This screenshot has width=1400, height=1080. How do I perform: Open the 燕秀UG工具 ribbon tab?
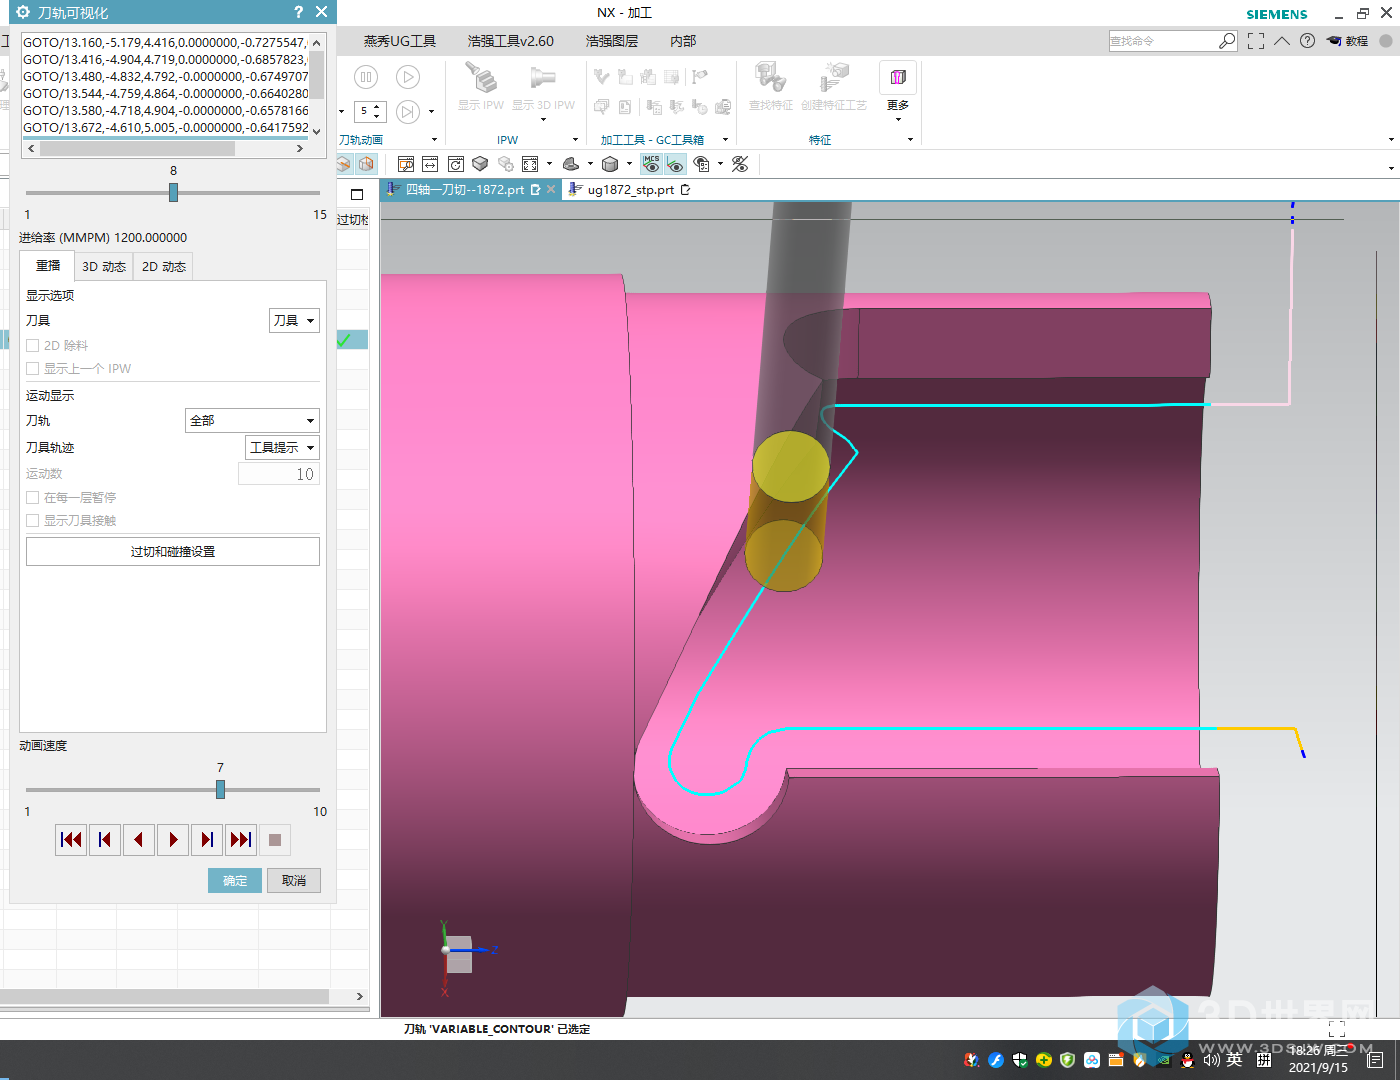pyautogui.click(x=400, y=41)
